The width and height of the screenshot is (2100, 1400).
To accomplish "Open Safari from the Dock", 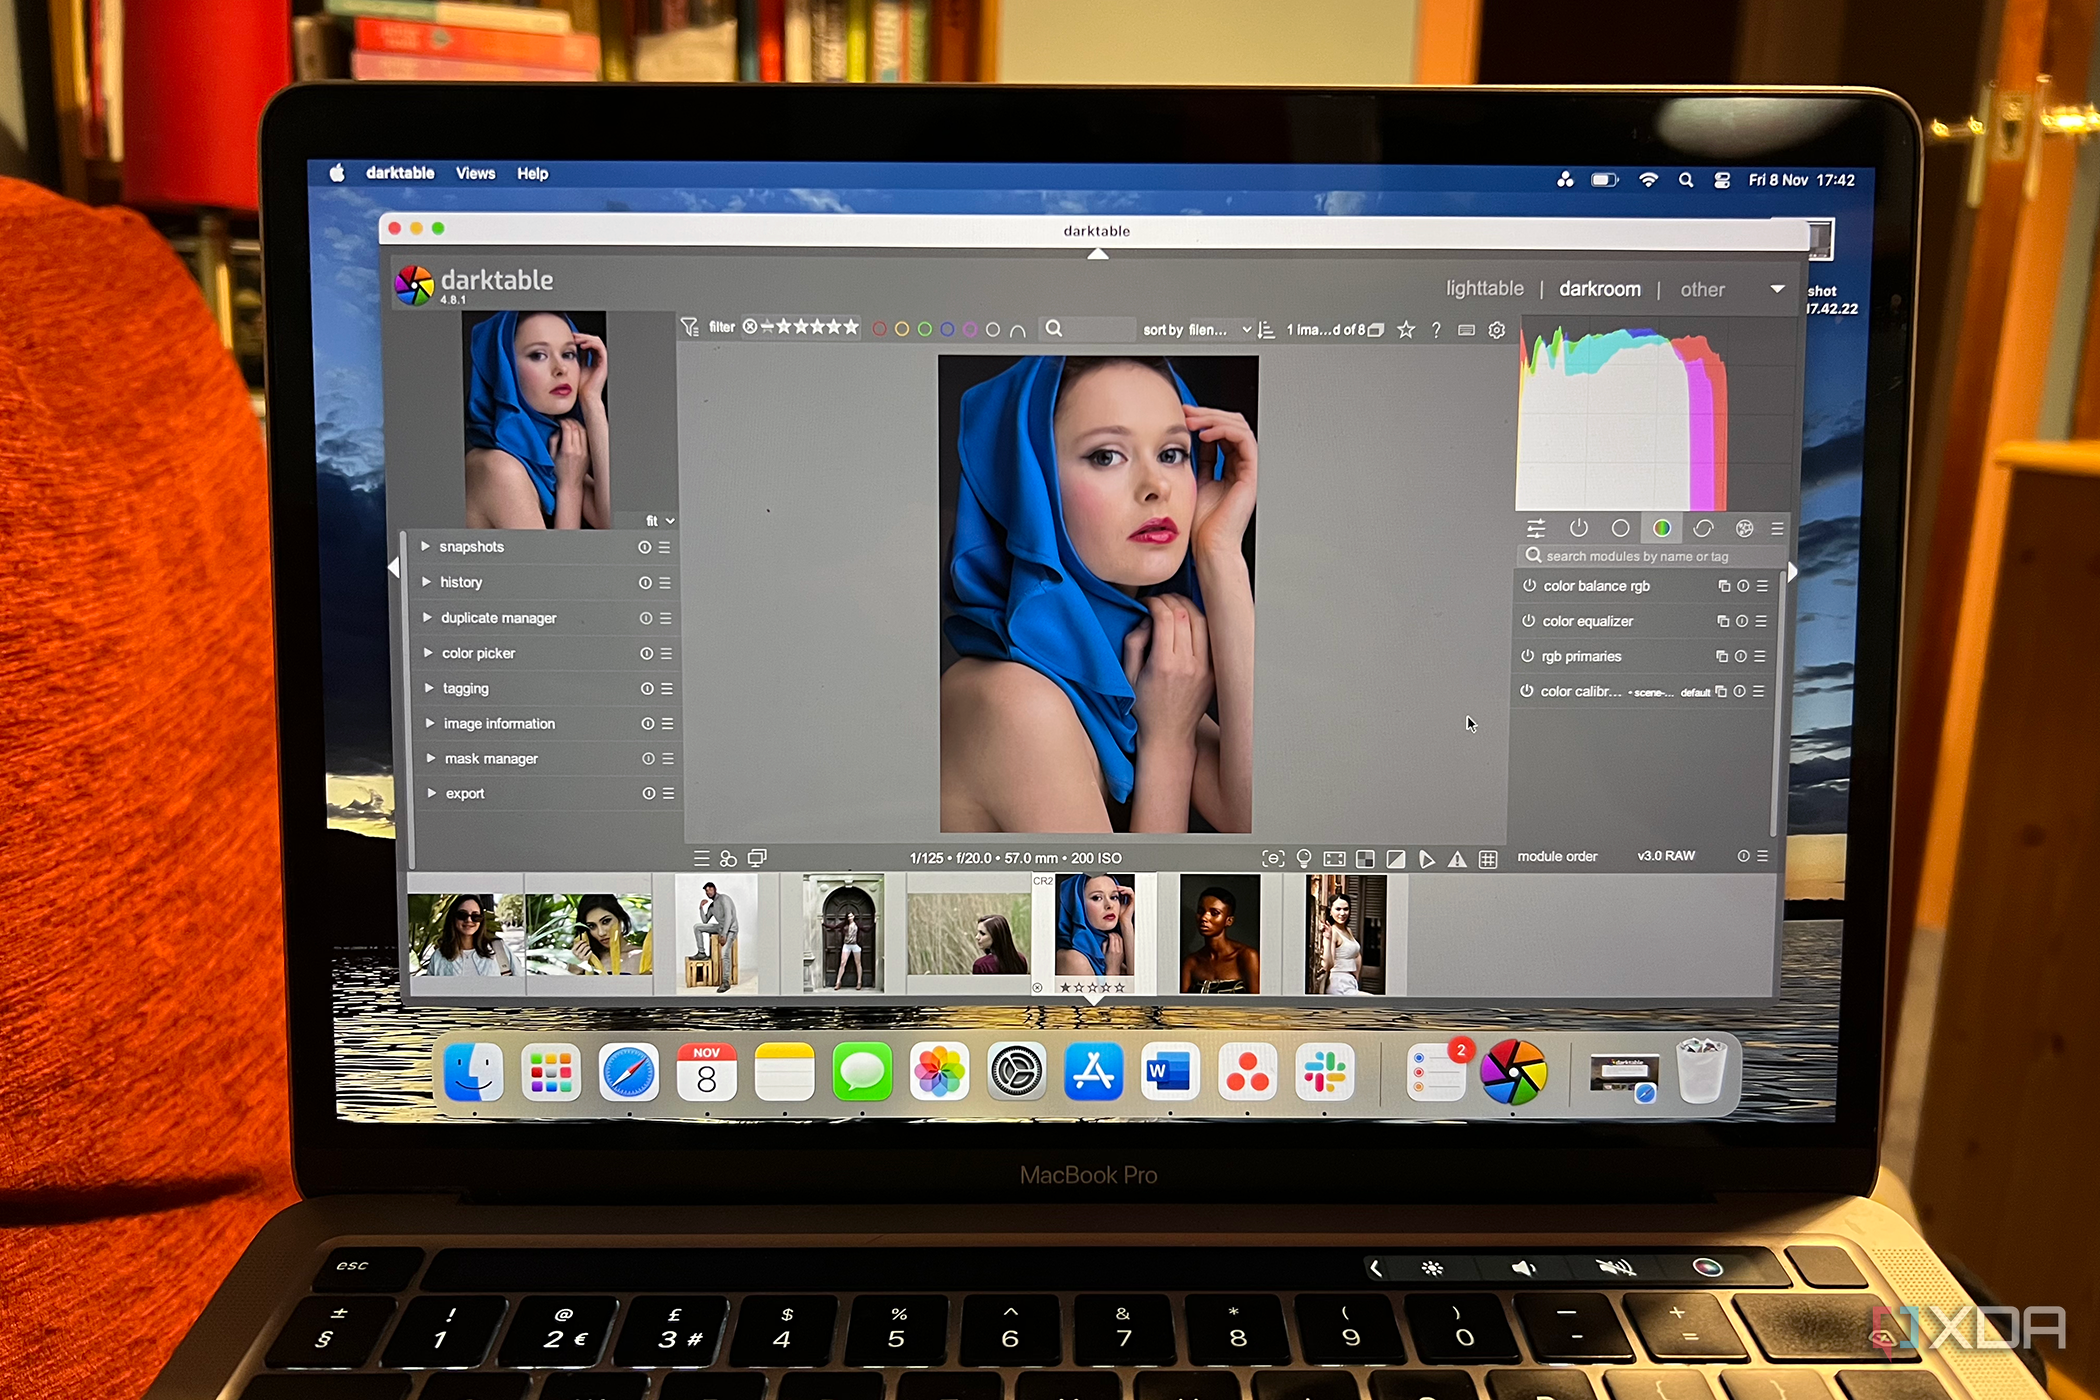I will click(x=629, y=1072).
